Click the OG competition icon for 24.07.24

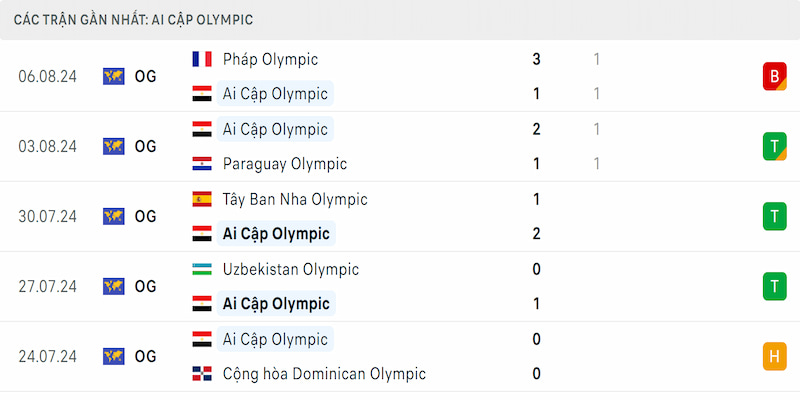click(113, 356)
